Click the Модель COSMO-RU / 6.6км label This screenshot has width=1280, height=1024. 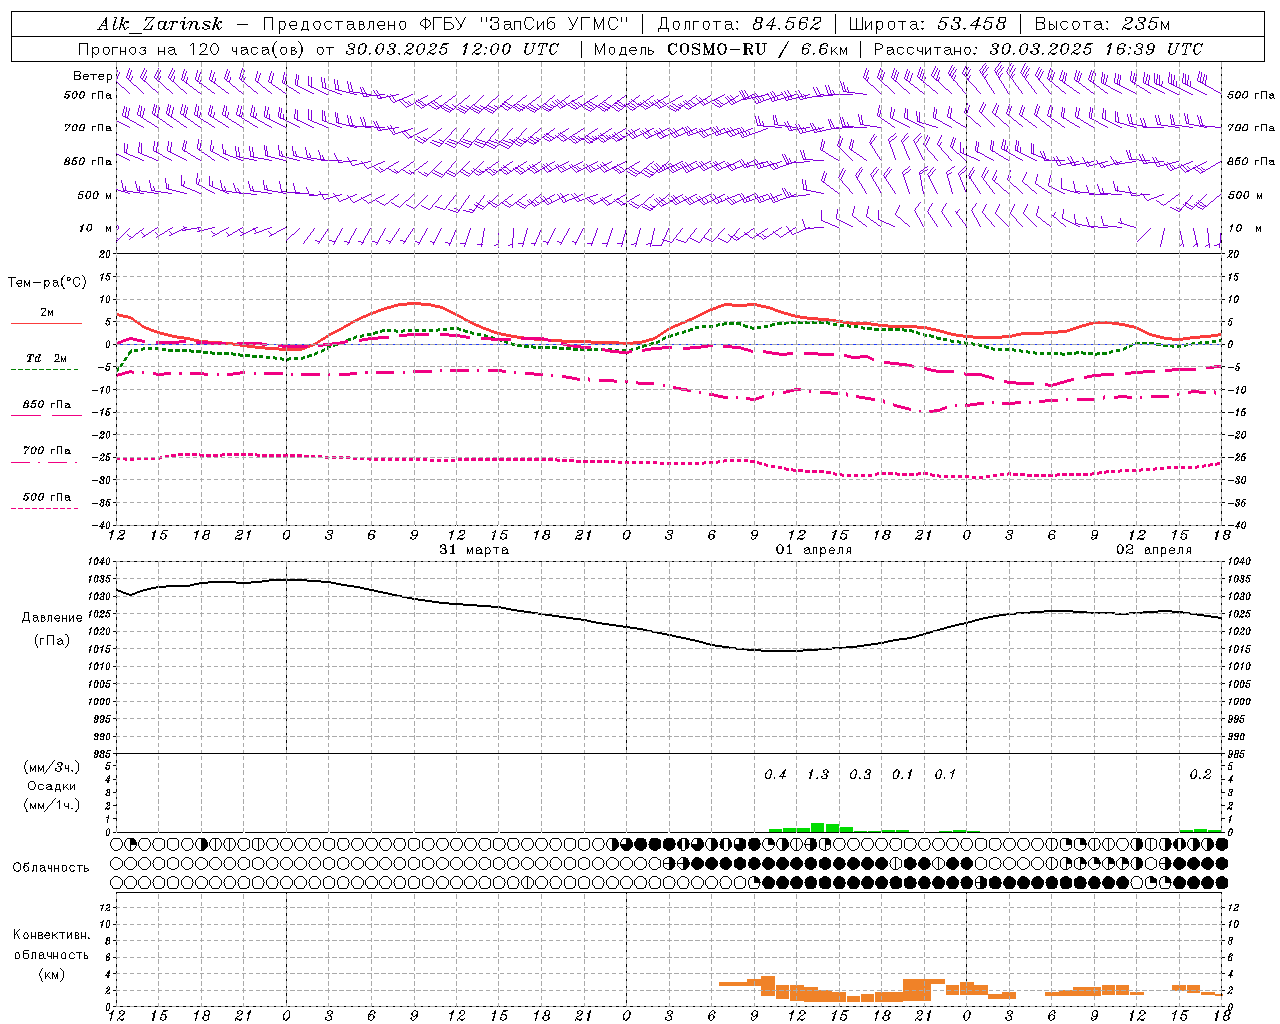[x=721, y=49]
